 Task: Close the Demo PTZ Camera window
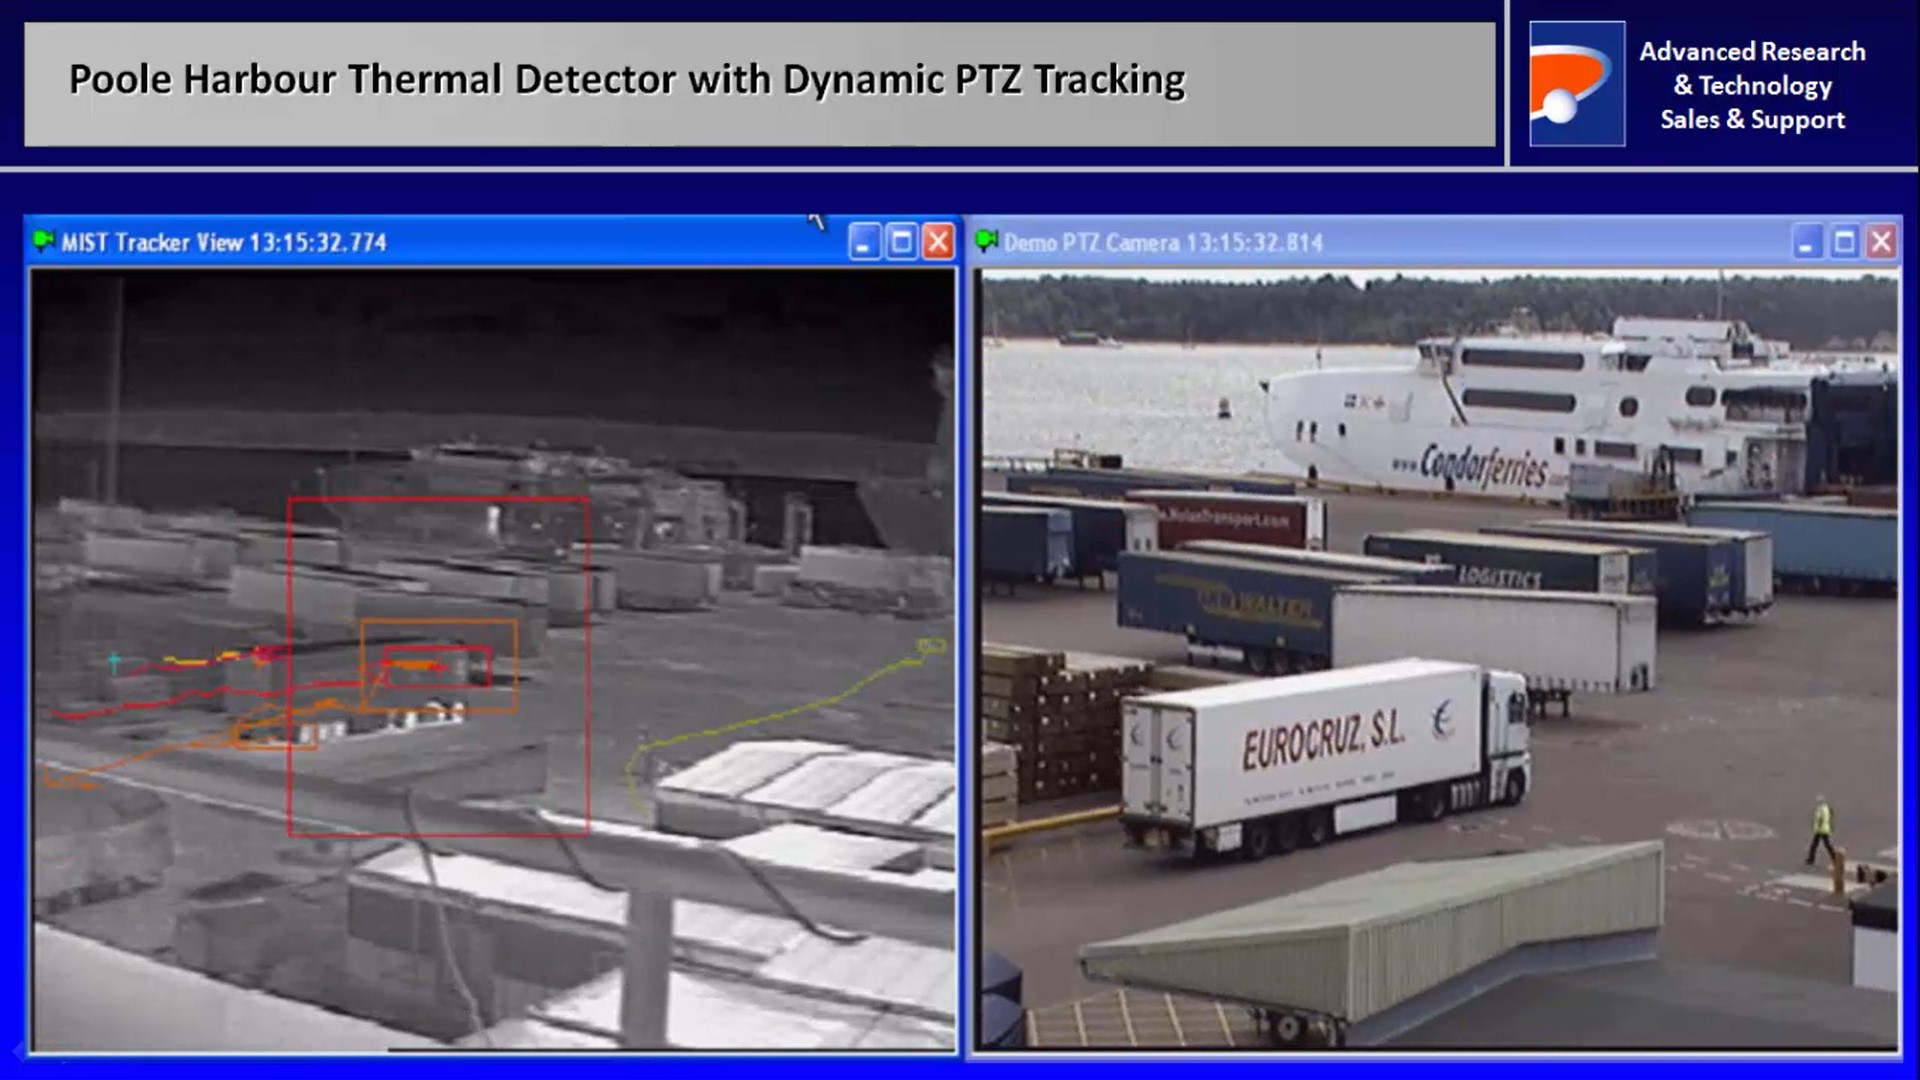[x=1882, y=241]
